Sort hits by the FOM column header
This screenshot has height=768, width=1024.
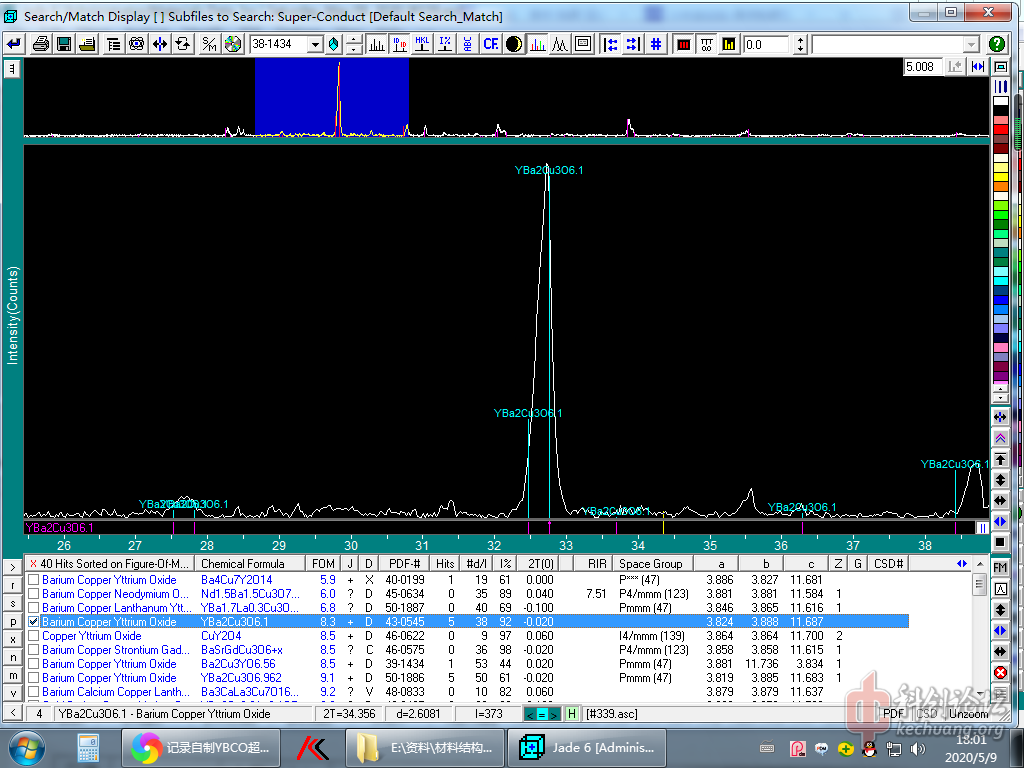pos(323,563)
